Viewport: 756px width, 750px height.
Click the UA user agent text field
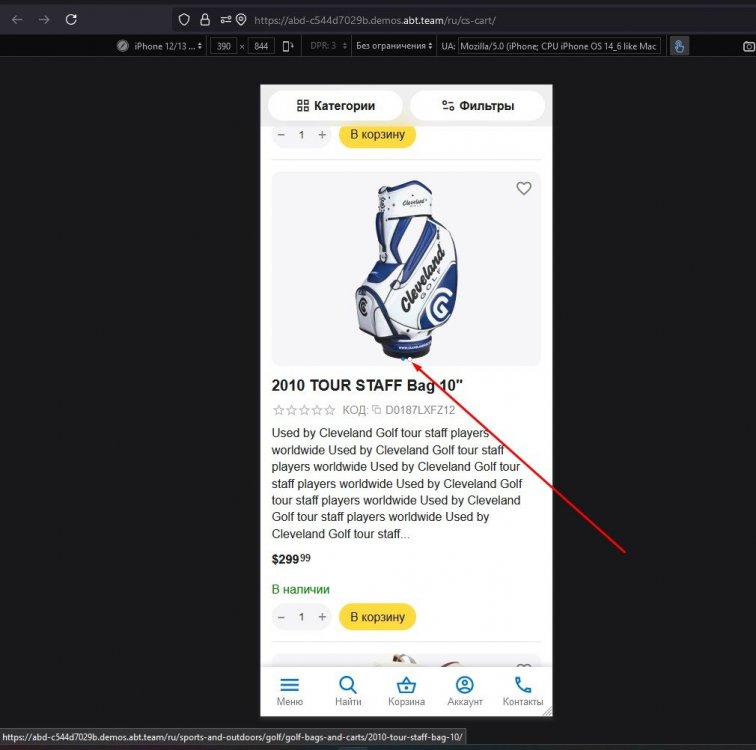point(559,46)
